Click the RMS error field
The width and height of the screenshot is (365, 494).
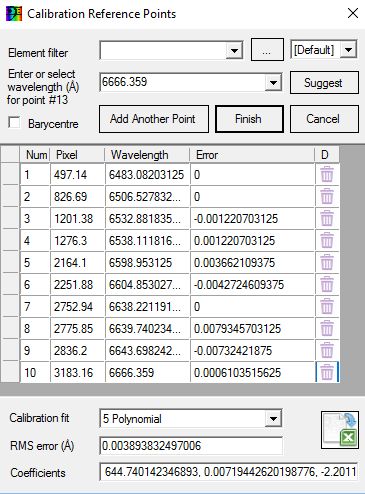(191, 446)
